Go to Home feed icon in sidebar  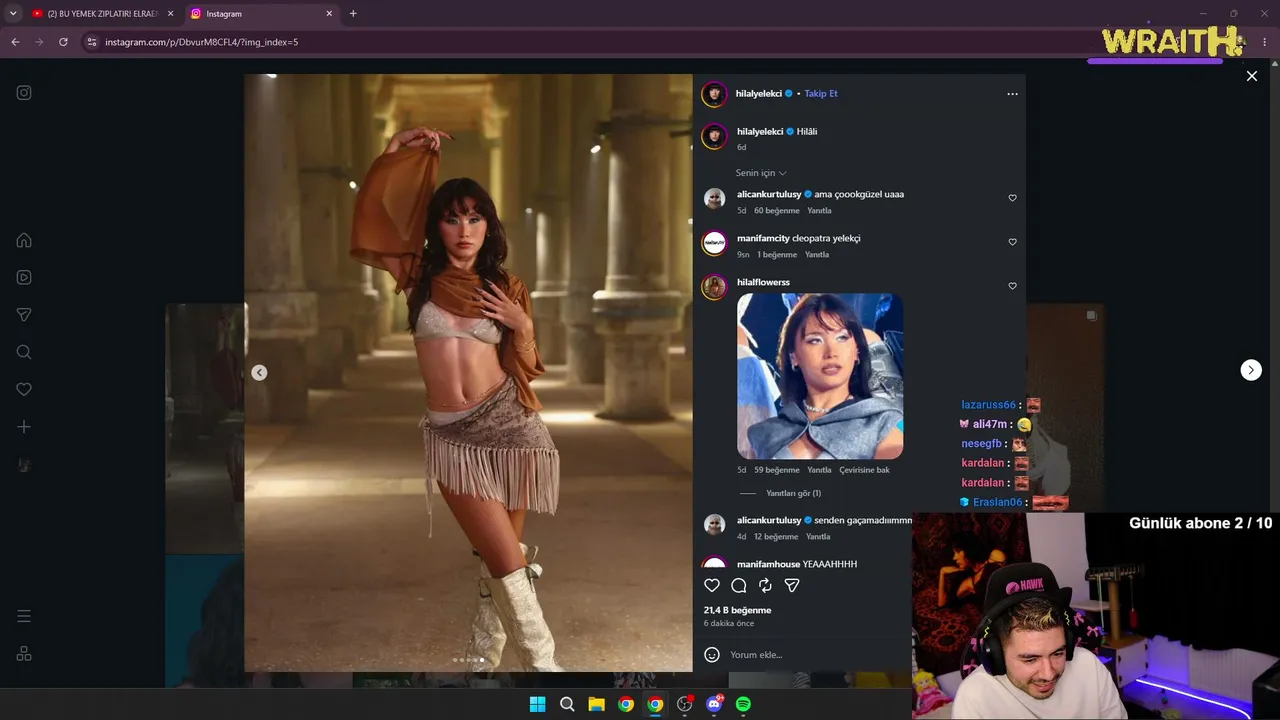coord(24,240)
